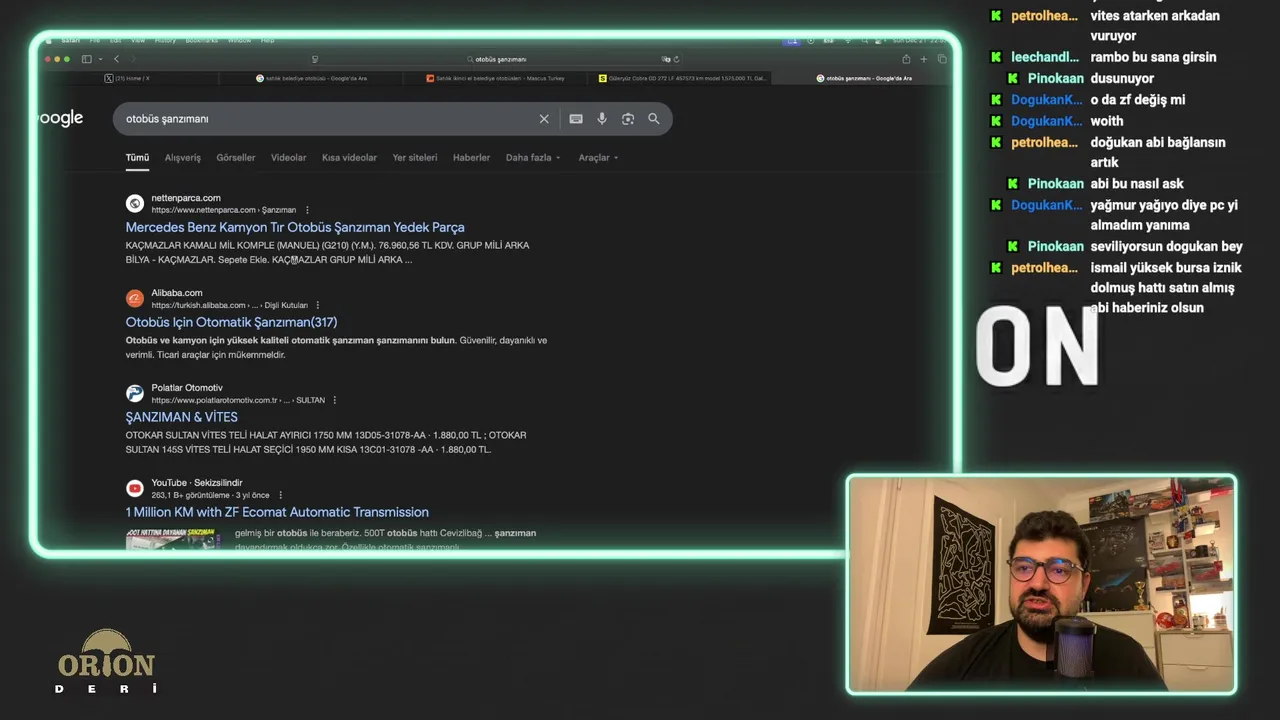Image resolution: width=1280 pixels, height=720 pixels.
Task: Switch to the Kısa videolar search tab
Action: [349, 158]
